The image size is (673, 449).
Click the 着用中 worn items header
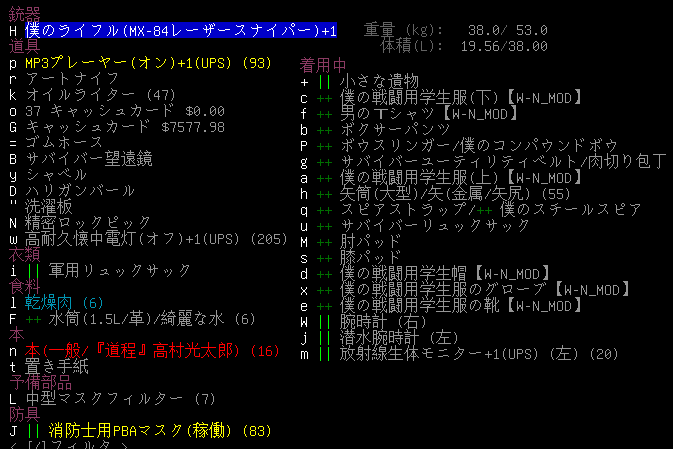(324, 63)
